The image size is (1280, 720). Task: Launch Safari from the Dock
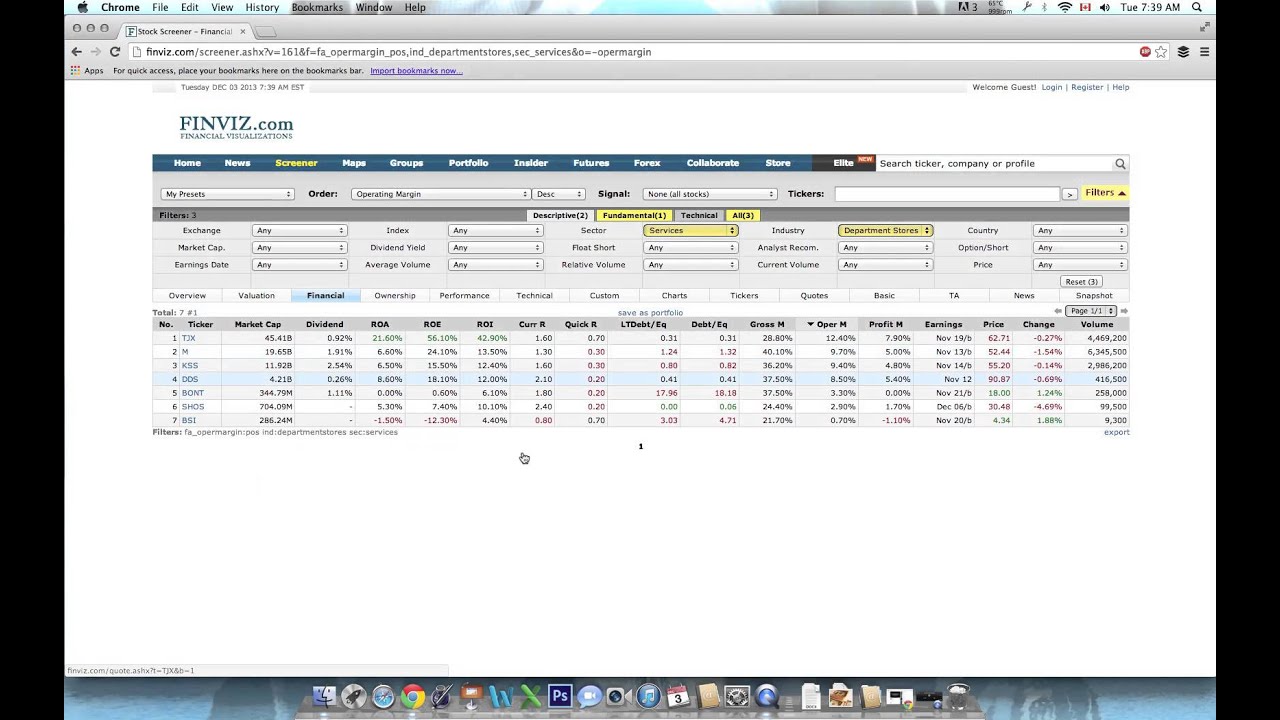383,697
